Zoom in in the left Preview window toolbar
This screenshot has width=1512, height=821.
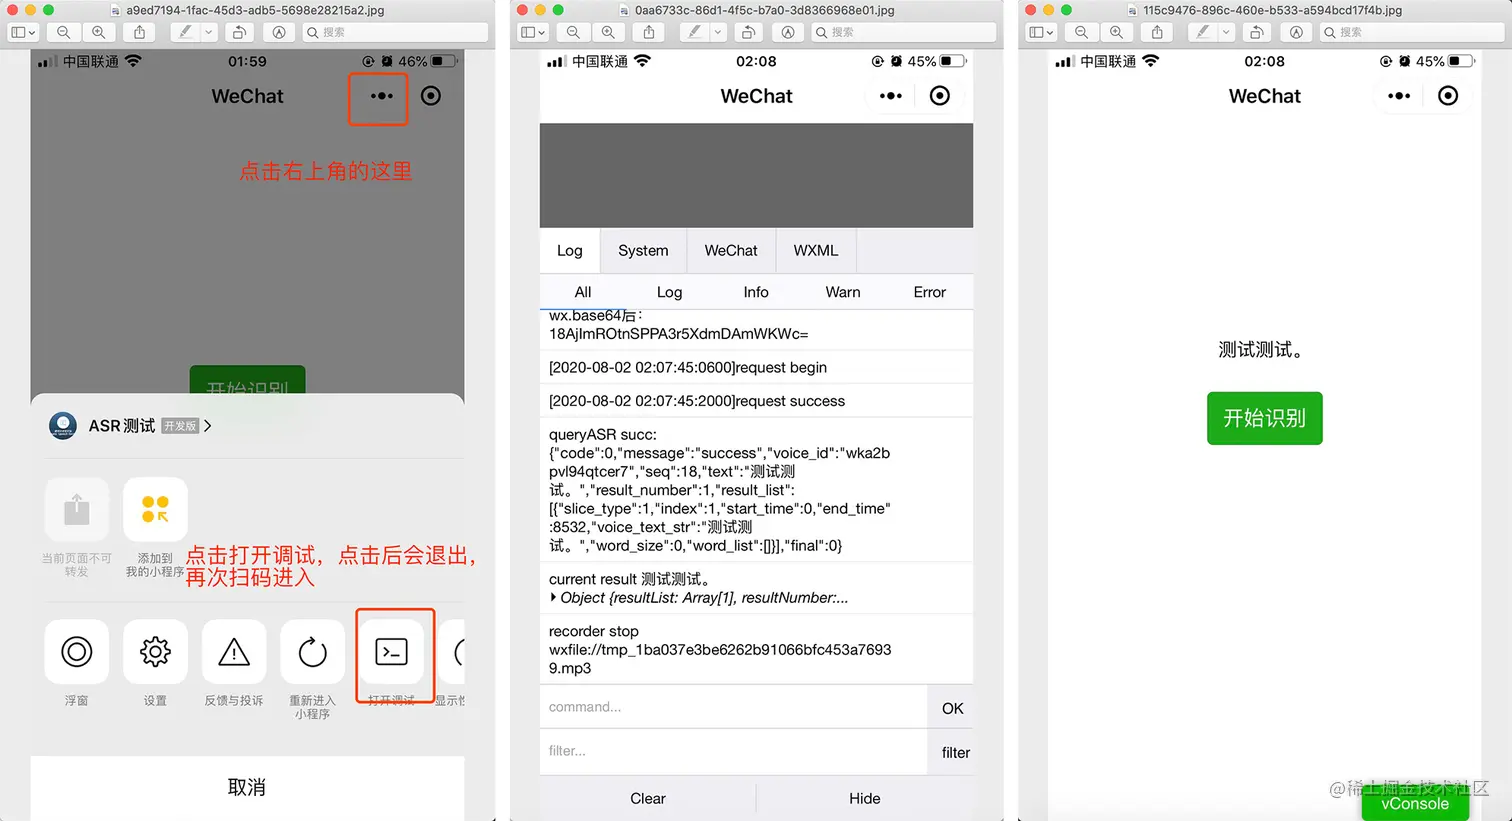pyautogui.click(x=98, y=32)
